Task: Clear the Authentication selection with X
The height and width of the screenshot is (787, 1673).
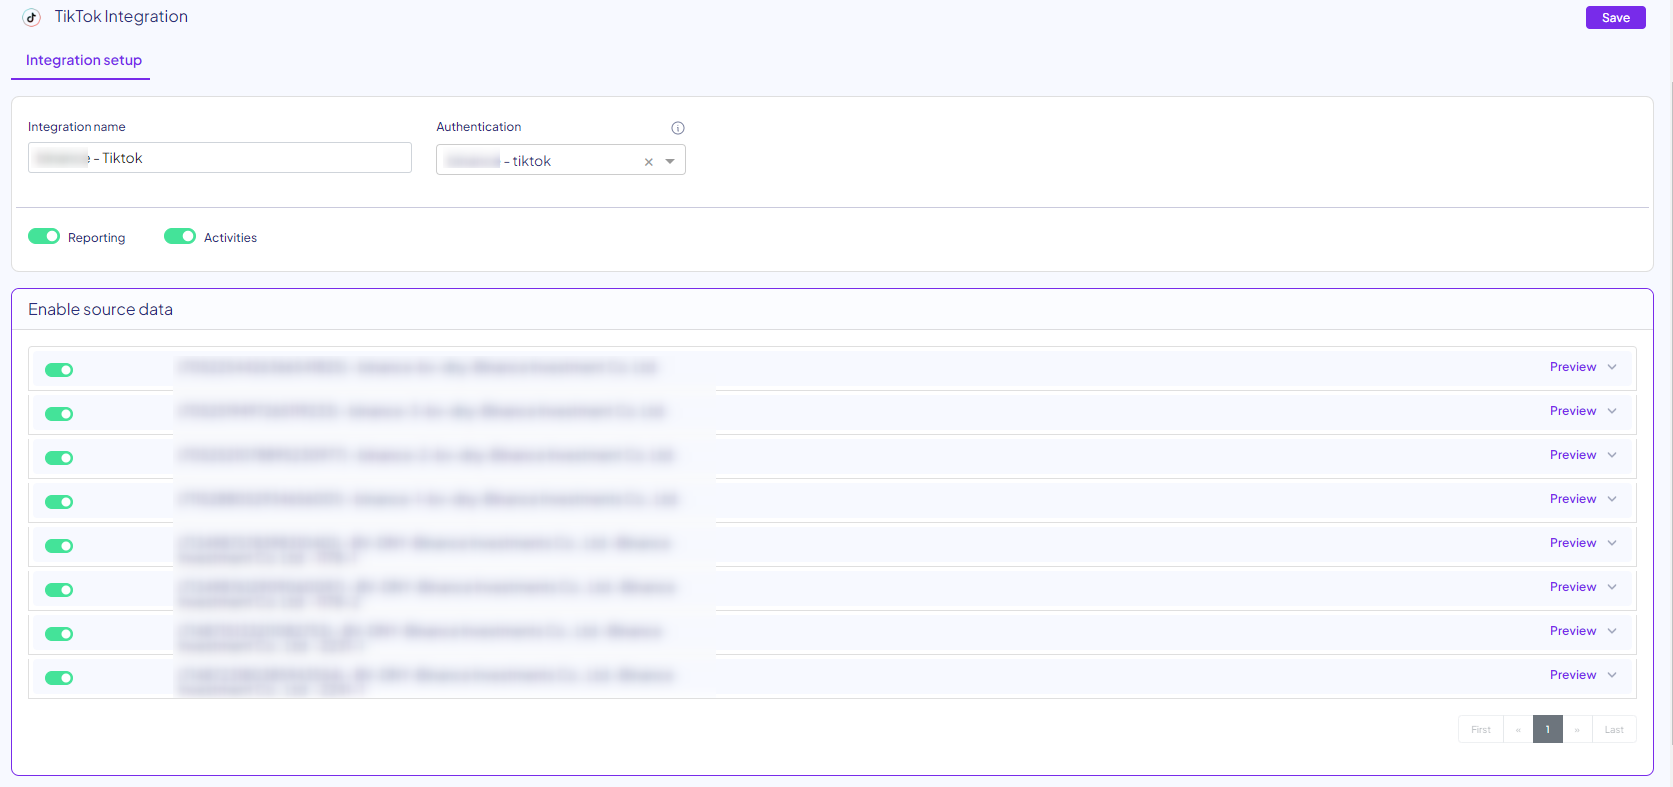Action: [648, 162]
